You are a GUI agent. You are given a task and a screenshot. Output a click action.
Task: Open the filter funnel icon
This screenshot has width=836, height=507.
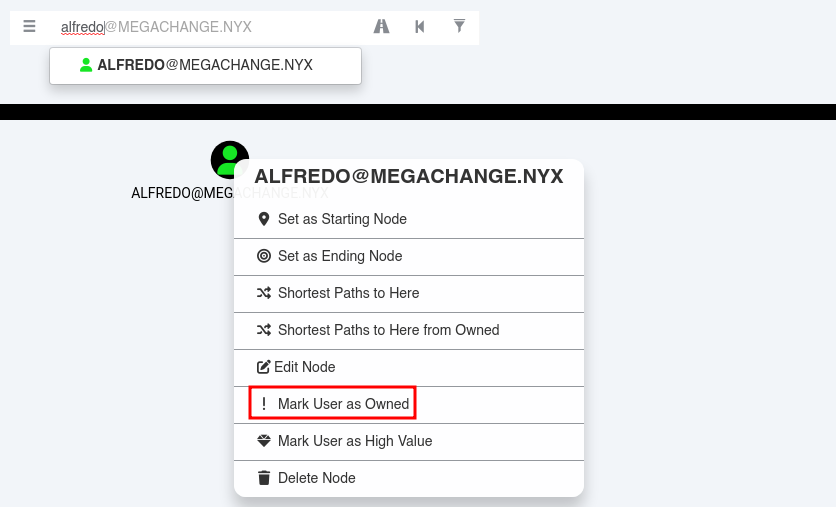pyautogui.click(x=459, y=26)
